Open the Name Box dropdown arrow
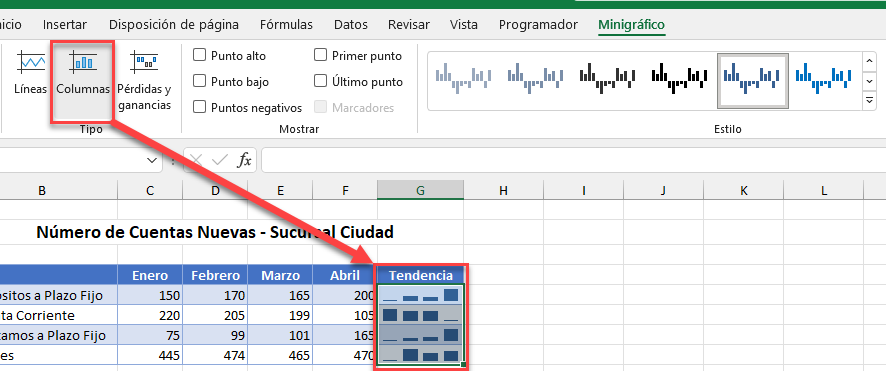The image size is (886, 371). 151,161
